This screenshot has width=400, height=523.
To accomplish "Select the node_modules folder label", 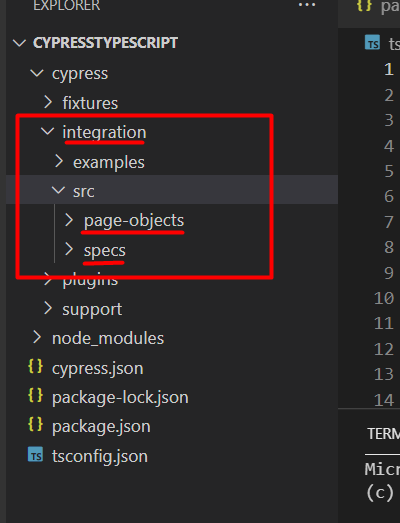I will coord(108,338).
